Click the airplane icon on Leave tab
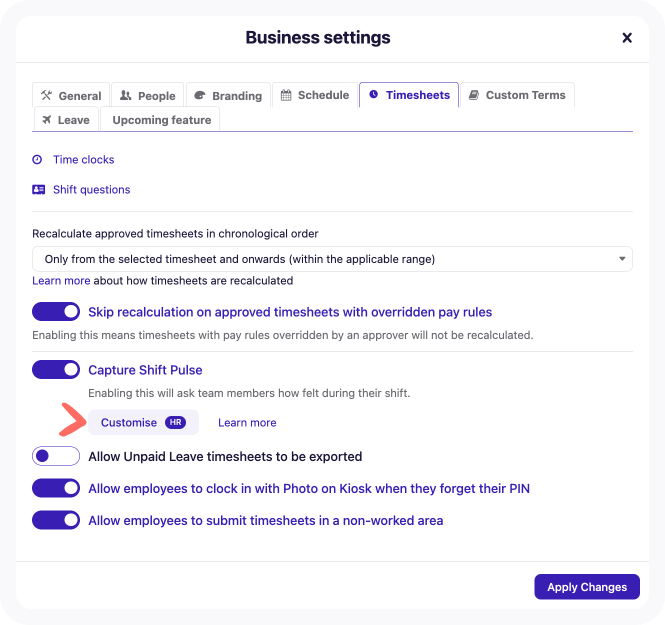The height and width of the screenshot is (625, 665). click(x=47, y=120)
